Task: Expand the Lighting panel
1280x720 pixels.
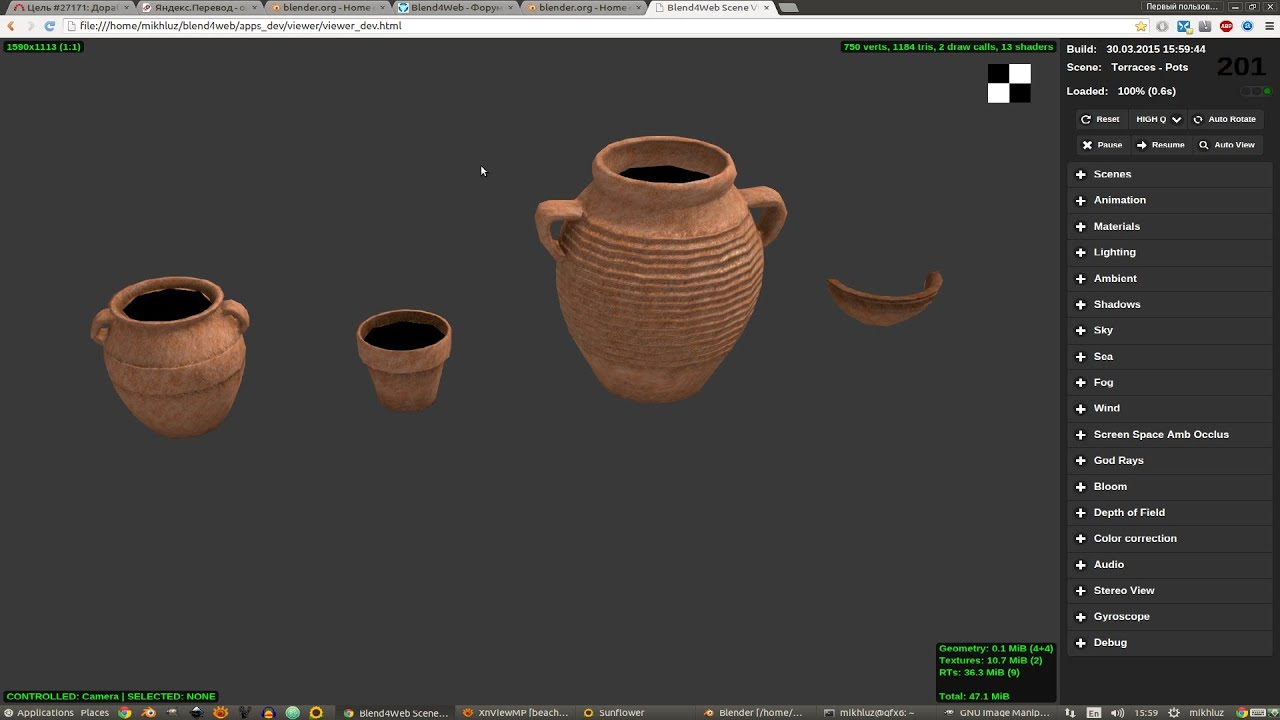Action: pyautogui.click(x=1169, y=252)
